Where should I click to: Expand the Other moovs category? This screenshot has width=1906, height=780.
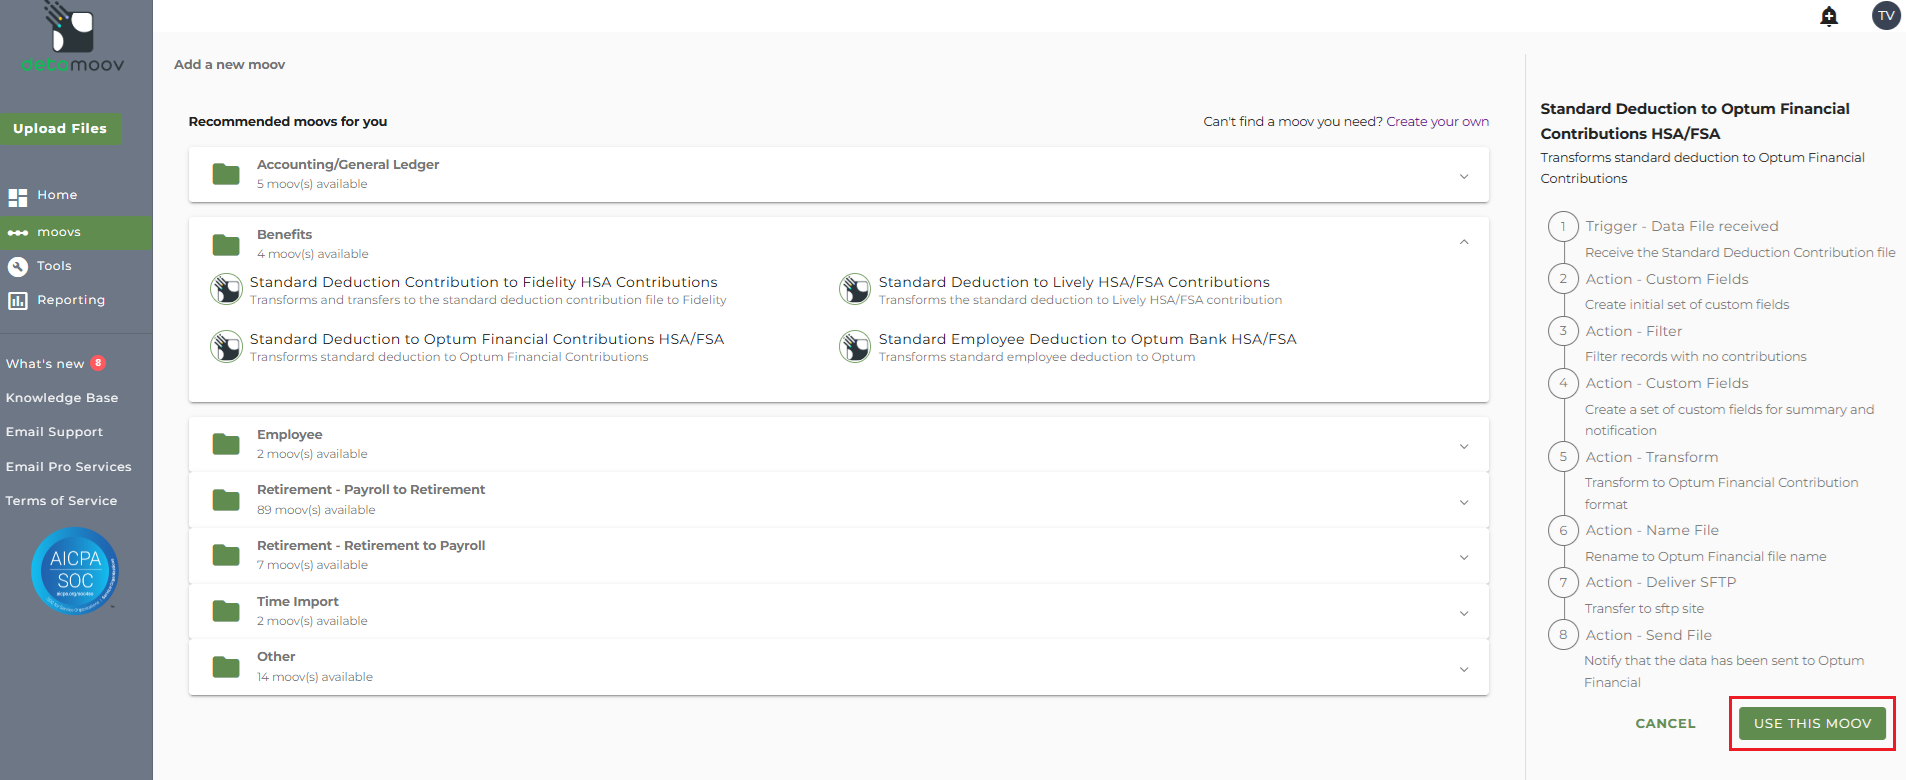click(x=1463, y=669)
